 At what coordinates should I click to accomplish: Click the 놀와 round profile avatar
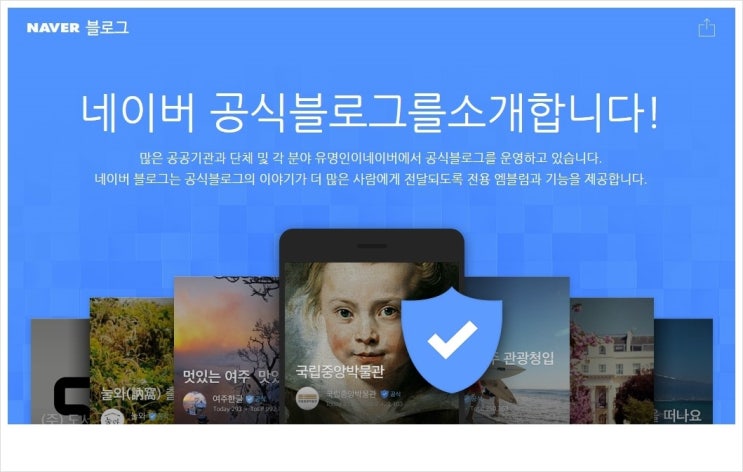click(x=112, y=419)
